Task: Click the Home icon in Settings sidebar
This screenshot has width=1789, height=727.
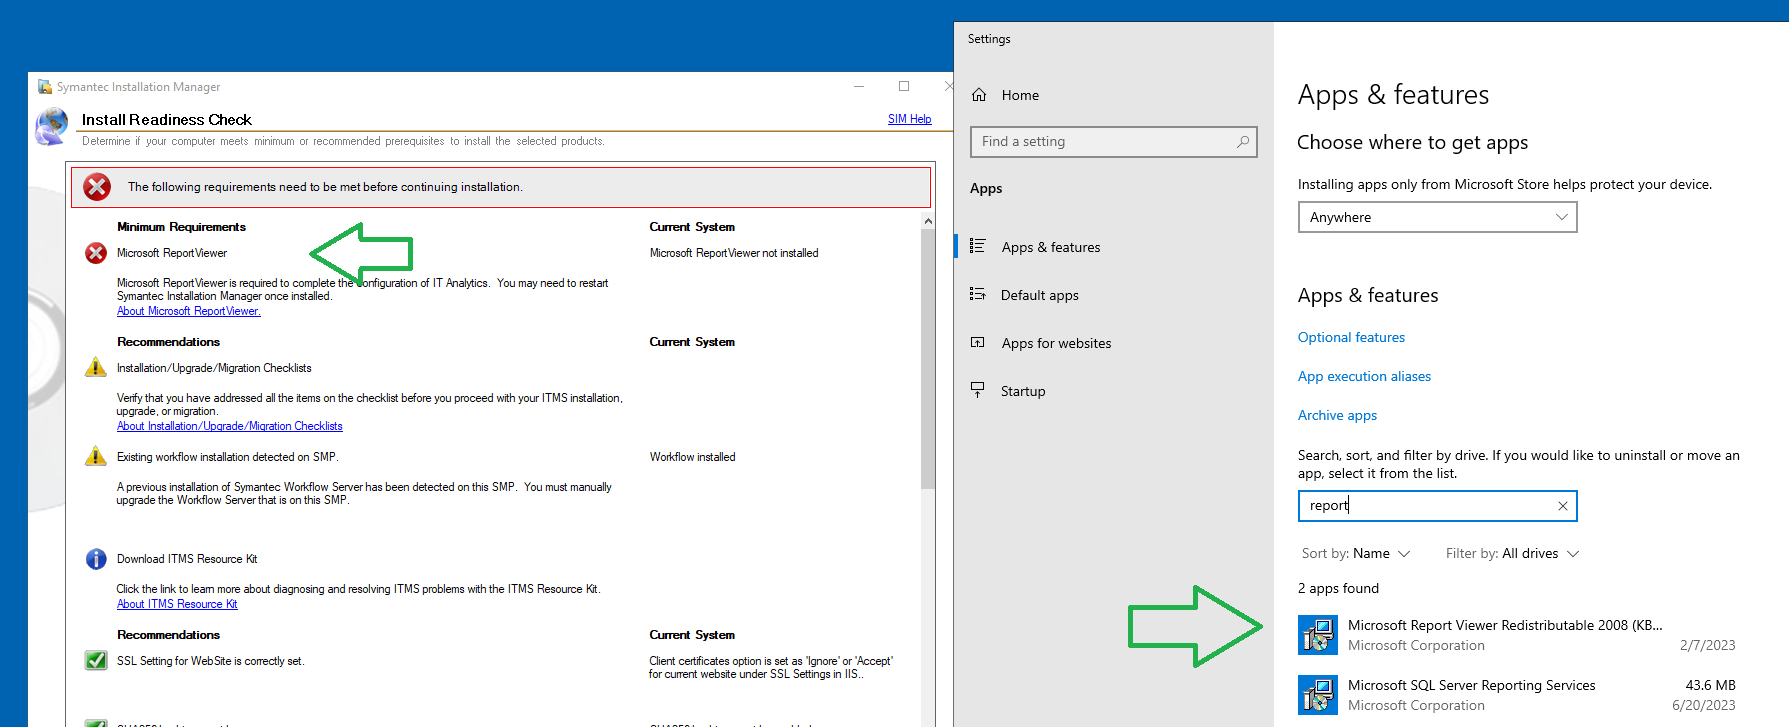Action: coord(979,95)
